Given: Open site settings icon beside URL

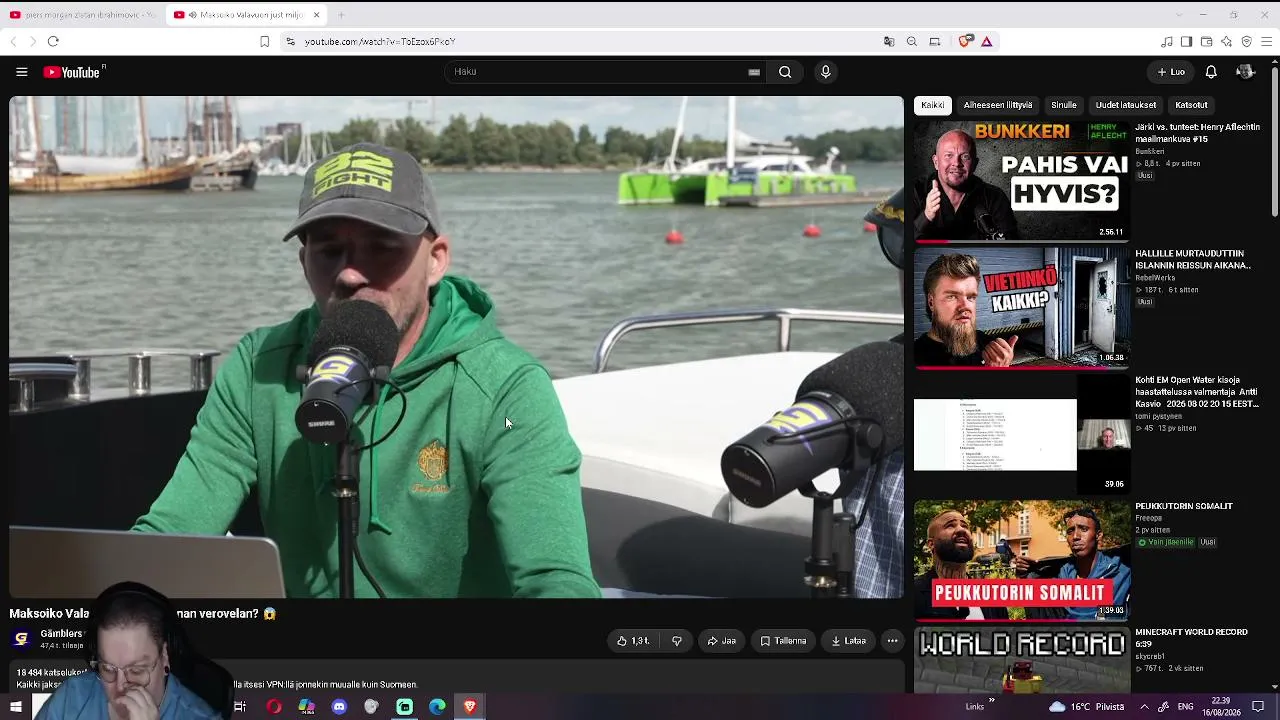Looking at the screenshot, I should coord(290,41).
